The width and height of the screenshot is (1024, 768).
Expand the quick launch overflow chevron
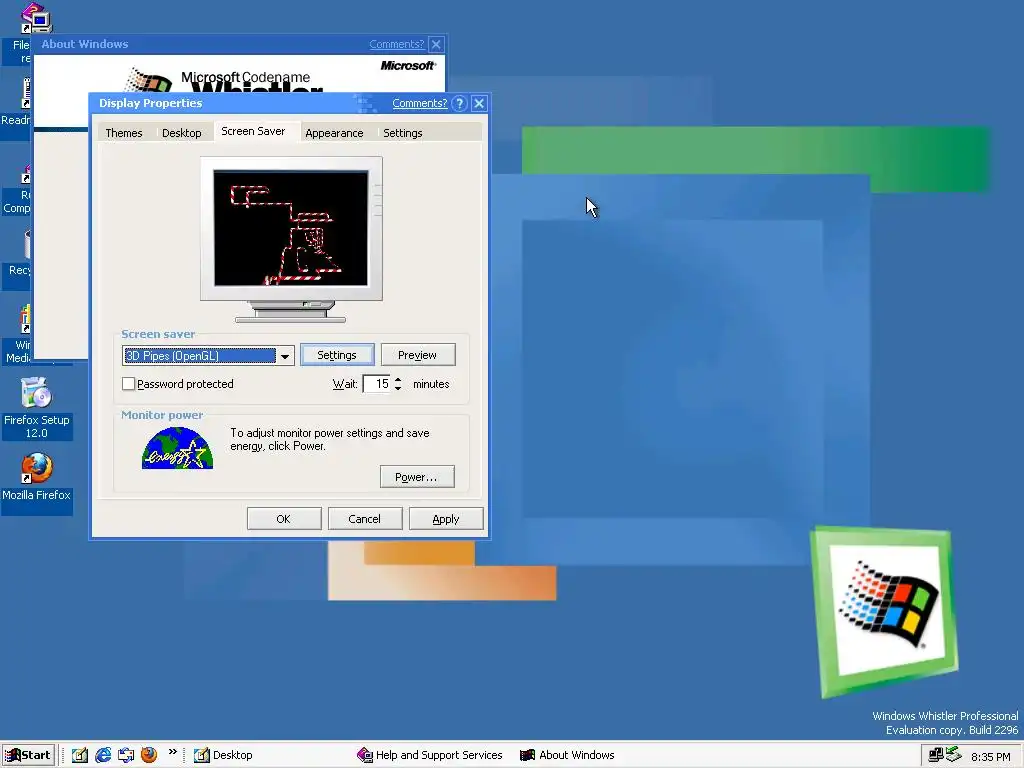point(172,752)
